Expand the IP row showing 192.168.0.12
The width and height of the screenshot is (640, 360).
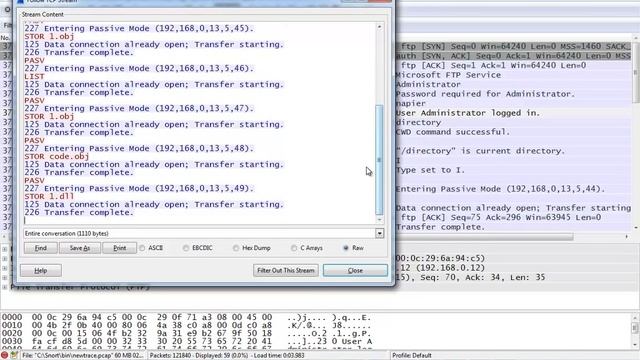pyautogui.click(x=5, y=268)
